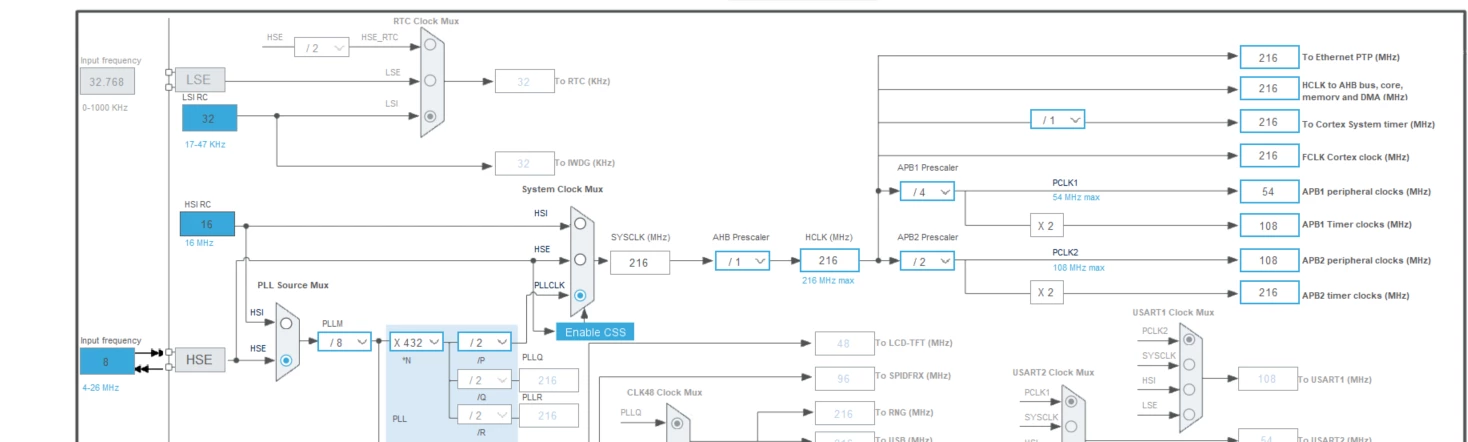This screenshot has height=442, width=1468.
Task: Click SYSCLK (MHz) value field
Action: 640,262
